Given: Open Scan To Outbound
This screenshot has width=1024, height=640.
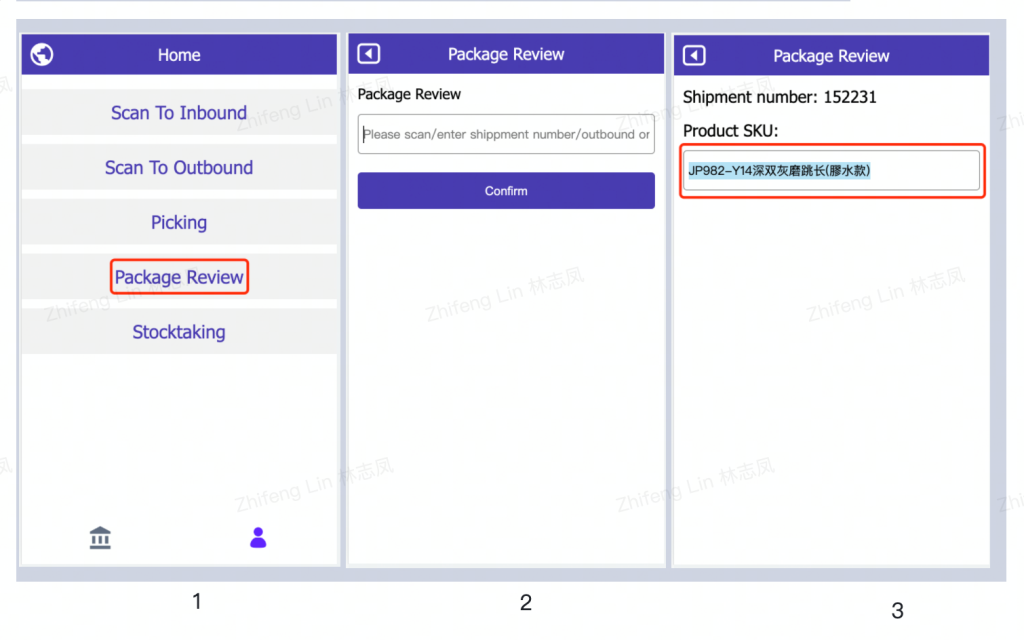Looking at the screenshot, I should coord(179,167).
